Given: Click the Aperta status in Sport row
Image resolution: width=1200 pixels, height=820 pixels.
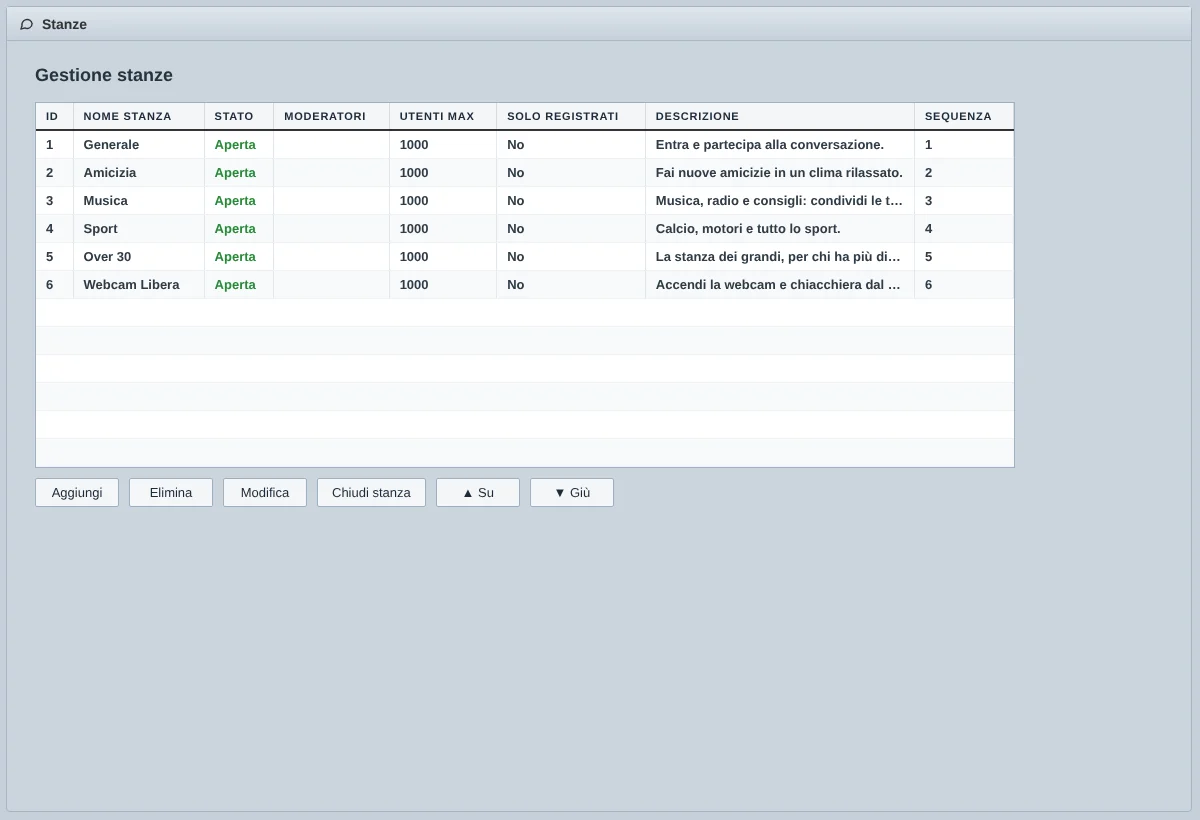Looking at the screenshot, I should click(235, 229).
